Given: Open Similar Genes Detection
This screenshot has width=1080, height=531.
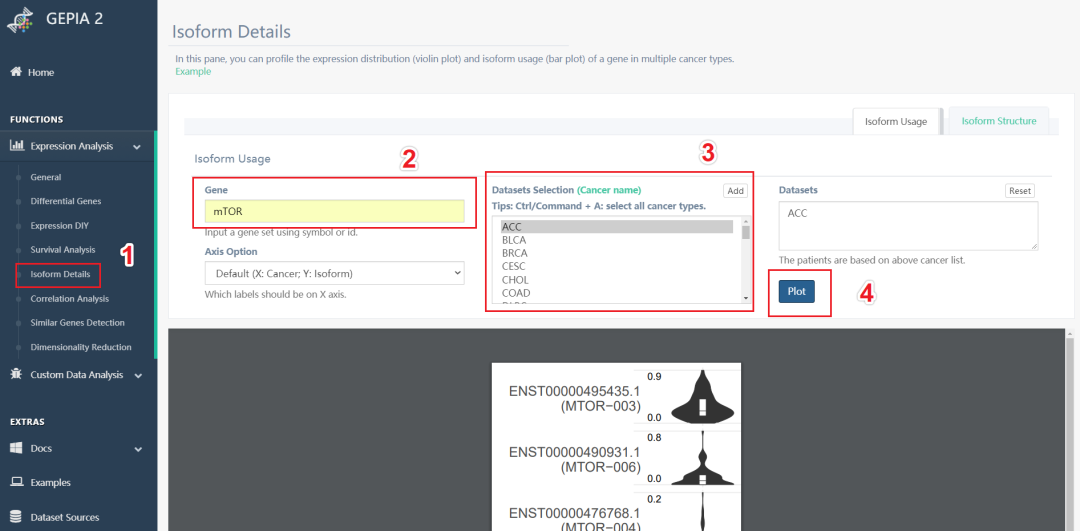Looking at the screenshot, I should tap(77, 322).
